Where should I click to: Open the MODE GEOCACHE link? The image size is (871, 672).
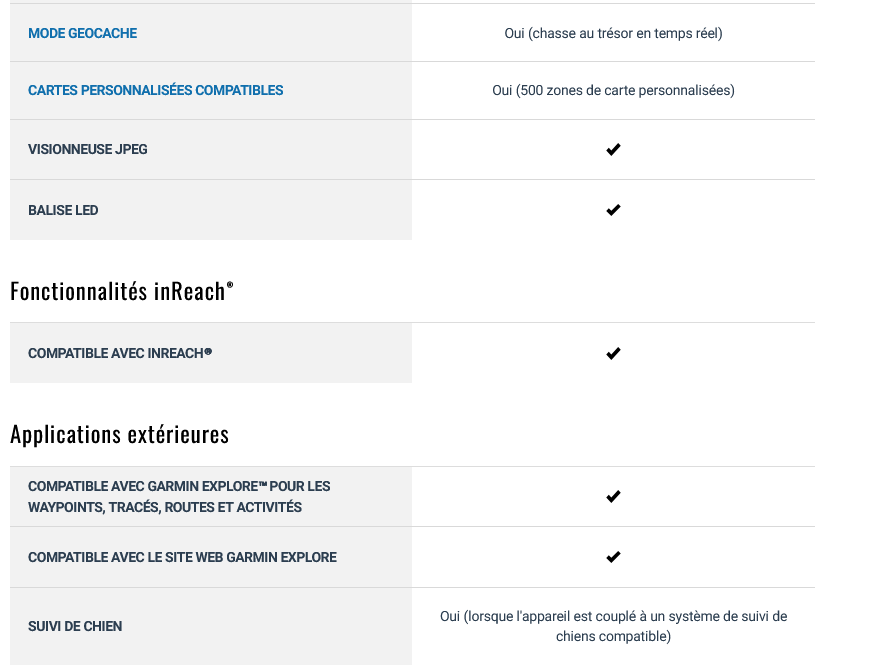[82, 33]
